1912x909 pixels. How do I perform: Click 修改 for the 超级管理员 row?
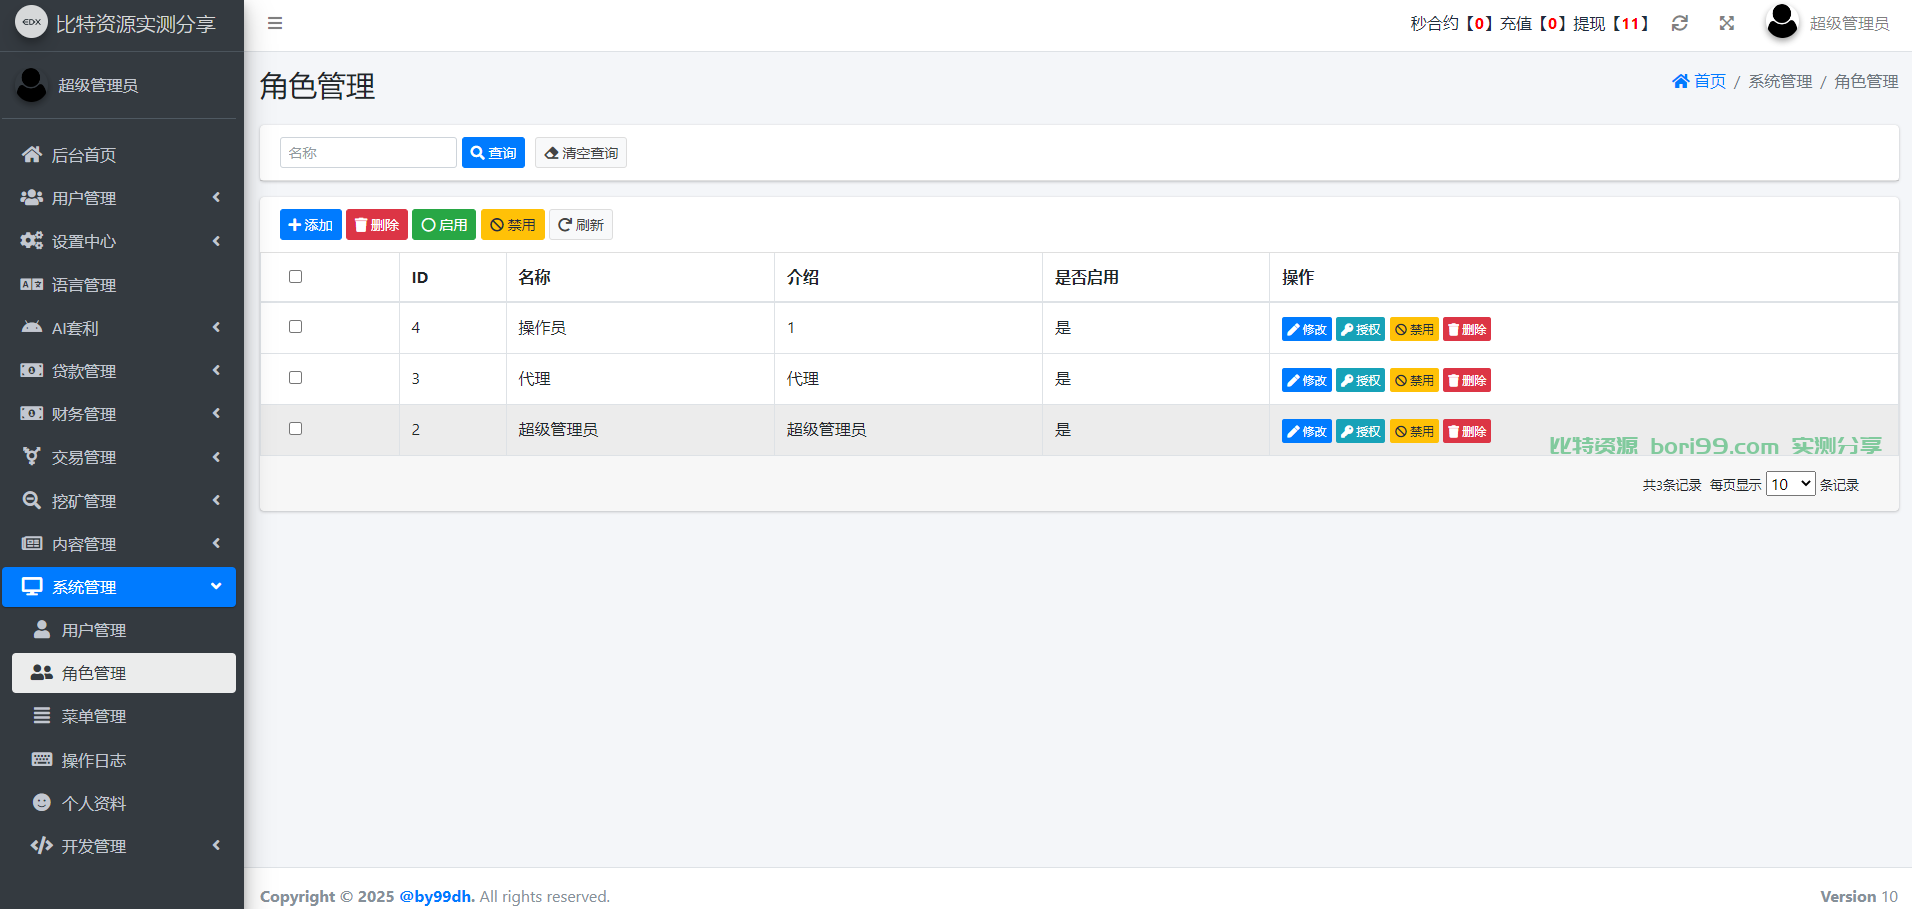1307,431
